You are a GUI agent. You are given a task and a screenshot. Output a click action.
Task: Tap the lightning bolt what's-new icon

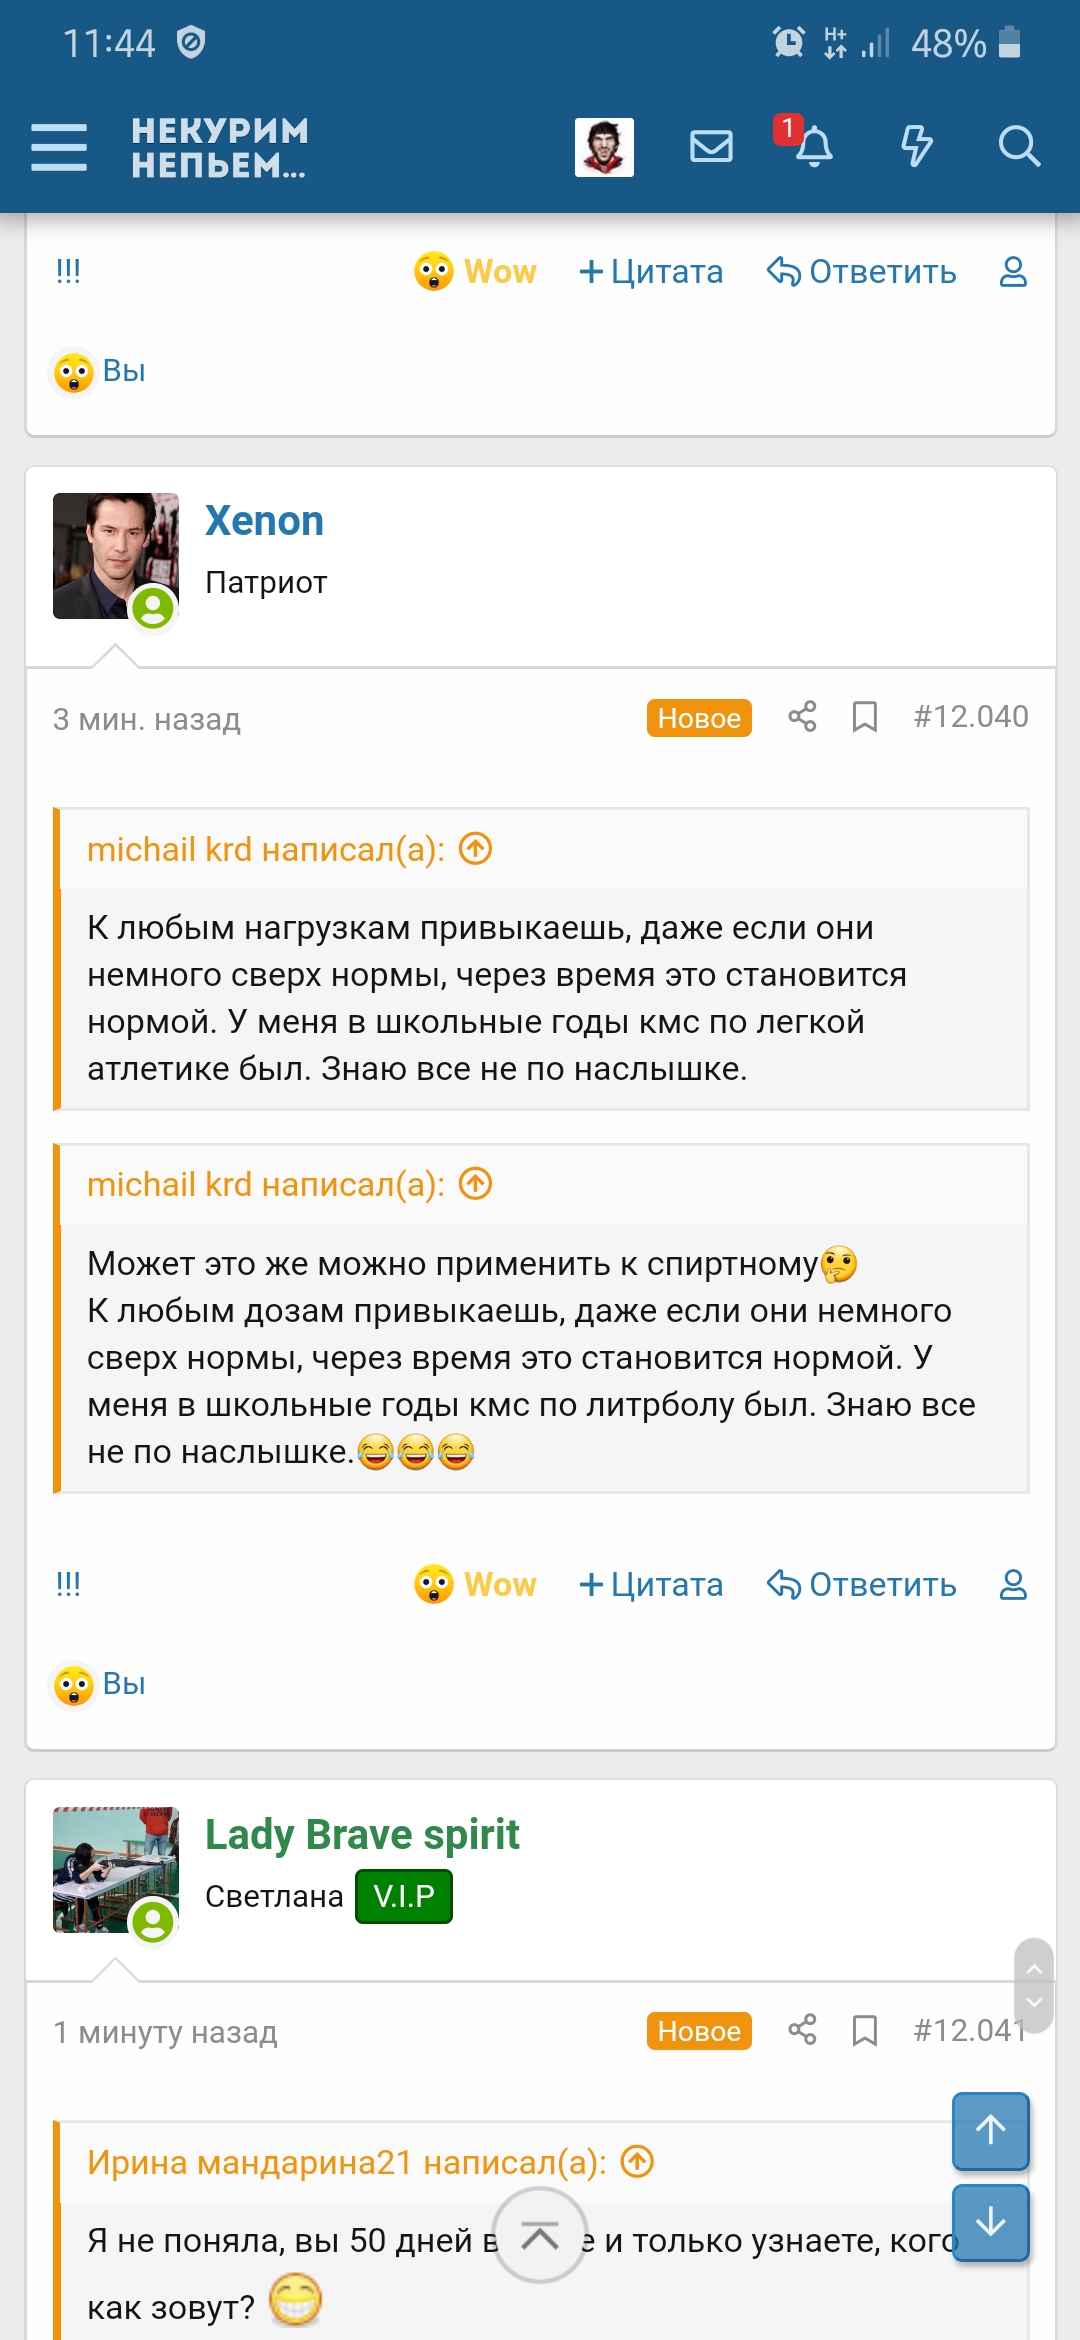coord(916,147)
